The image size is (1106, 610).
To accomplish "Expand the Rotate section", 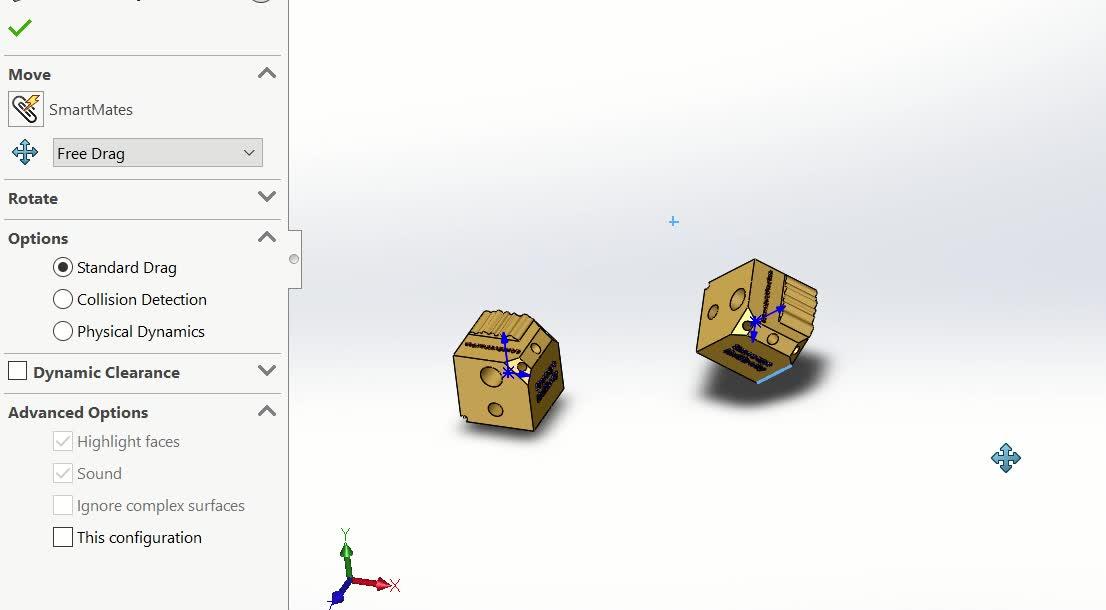I will coord(266,199).
